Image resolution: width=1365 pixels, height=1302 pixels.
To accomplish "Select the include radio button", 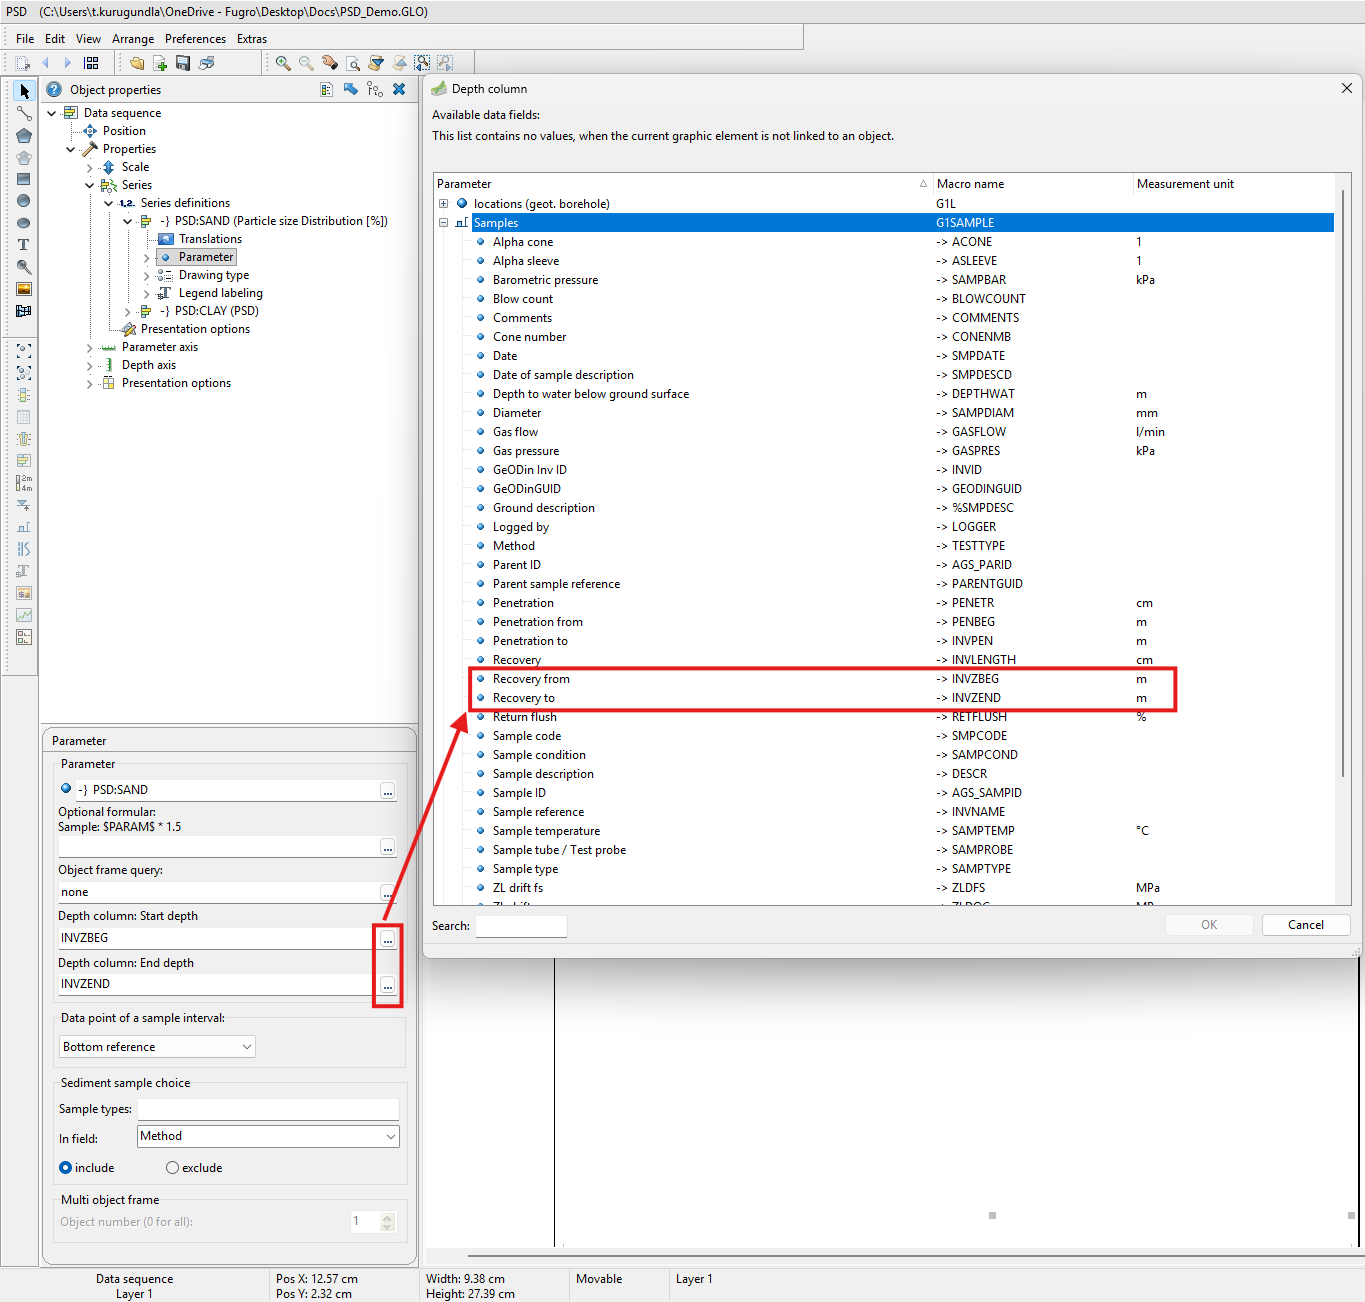I will coord(66,1168).
